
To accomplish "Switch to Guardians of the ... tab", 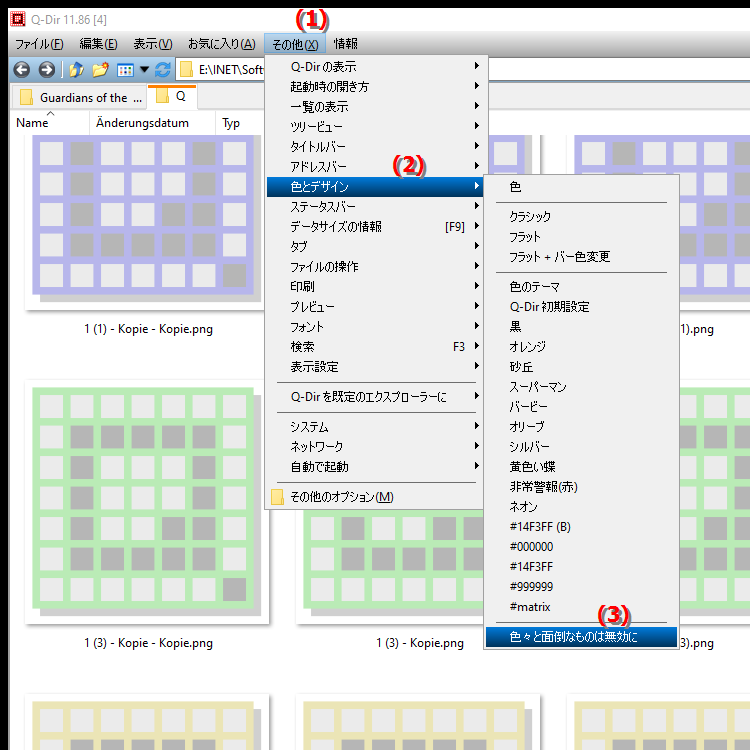I will 80,98.
